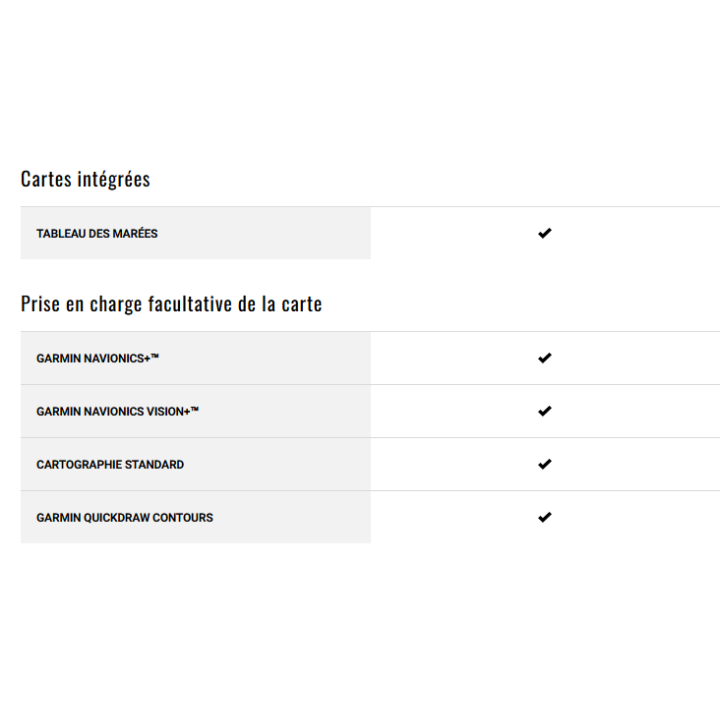The height and width of the screenshot is (720, 720).
Task: Select the TABLEAU DES MARÉES label
Action: (x=97, y=234)
